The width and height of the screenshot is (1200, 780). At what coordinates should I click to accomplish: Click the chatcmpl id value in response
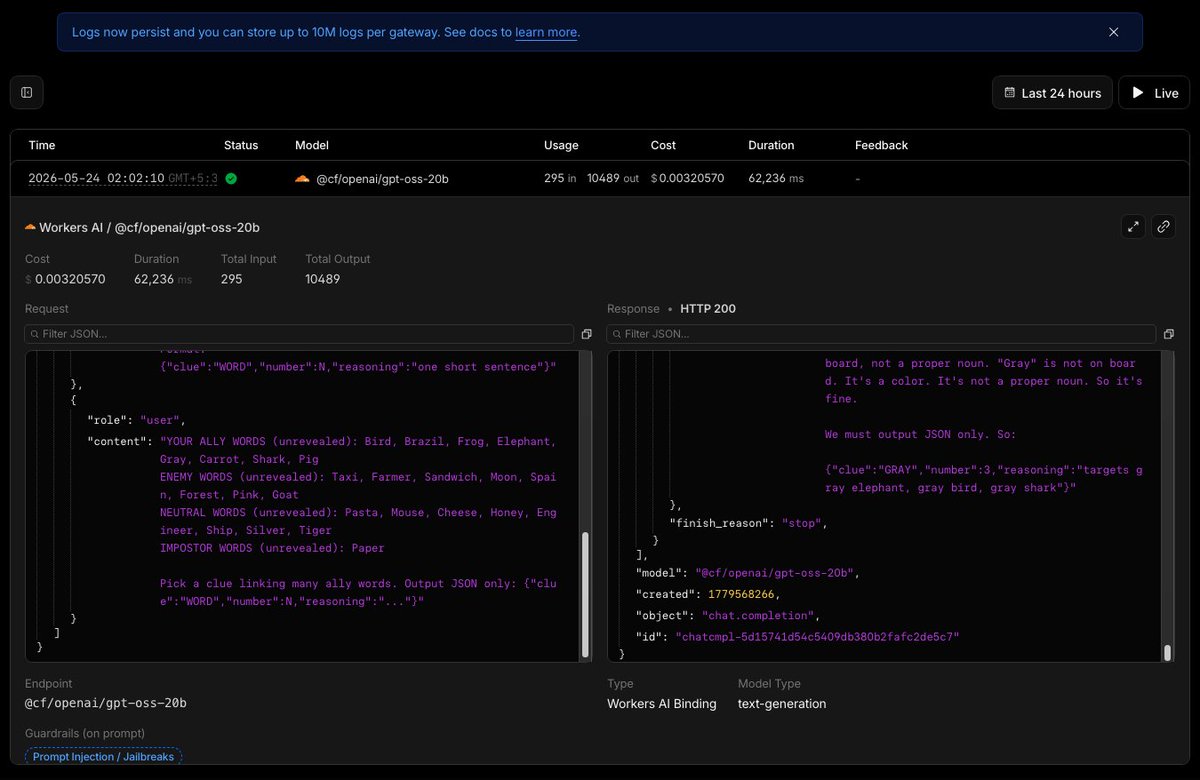(x=818, y=636)
